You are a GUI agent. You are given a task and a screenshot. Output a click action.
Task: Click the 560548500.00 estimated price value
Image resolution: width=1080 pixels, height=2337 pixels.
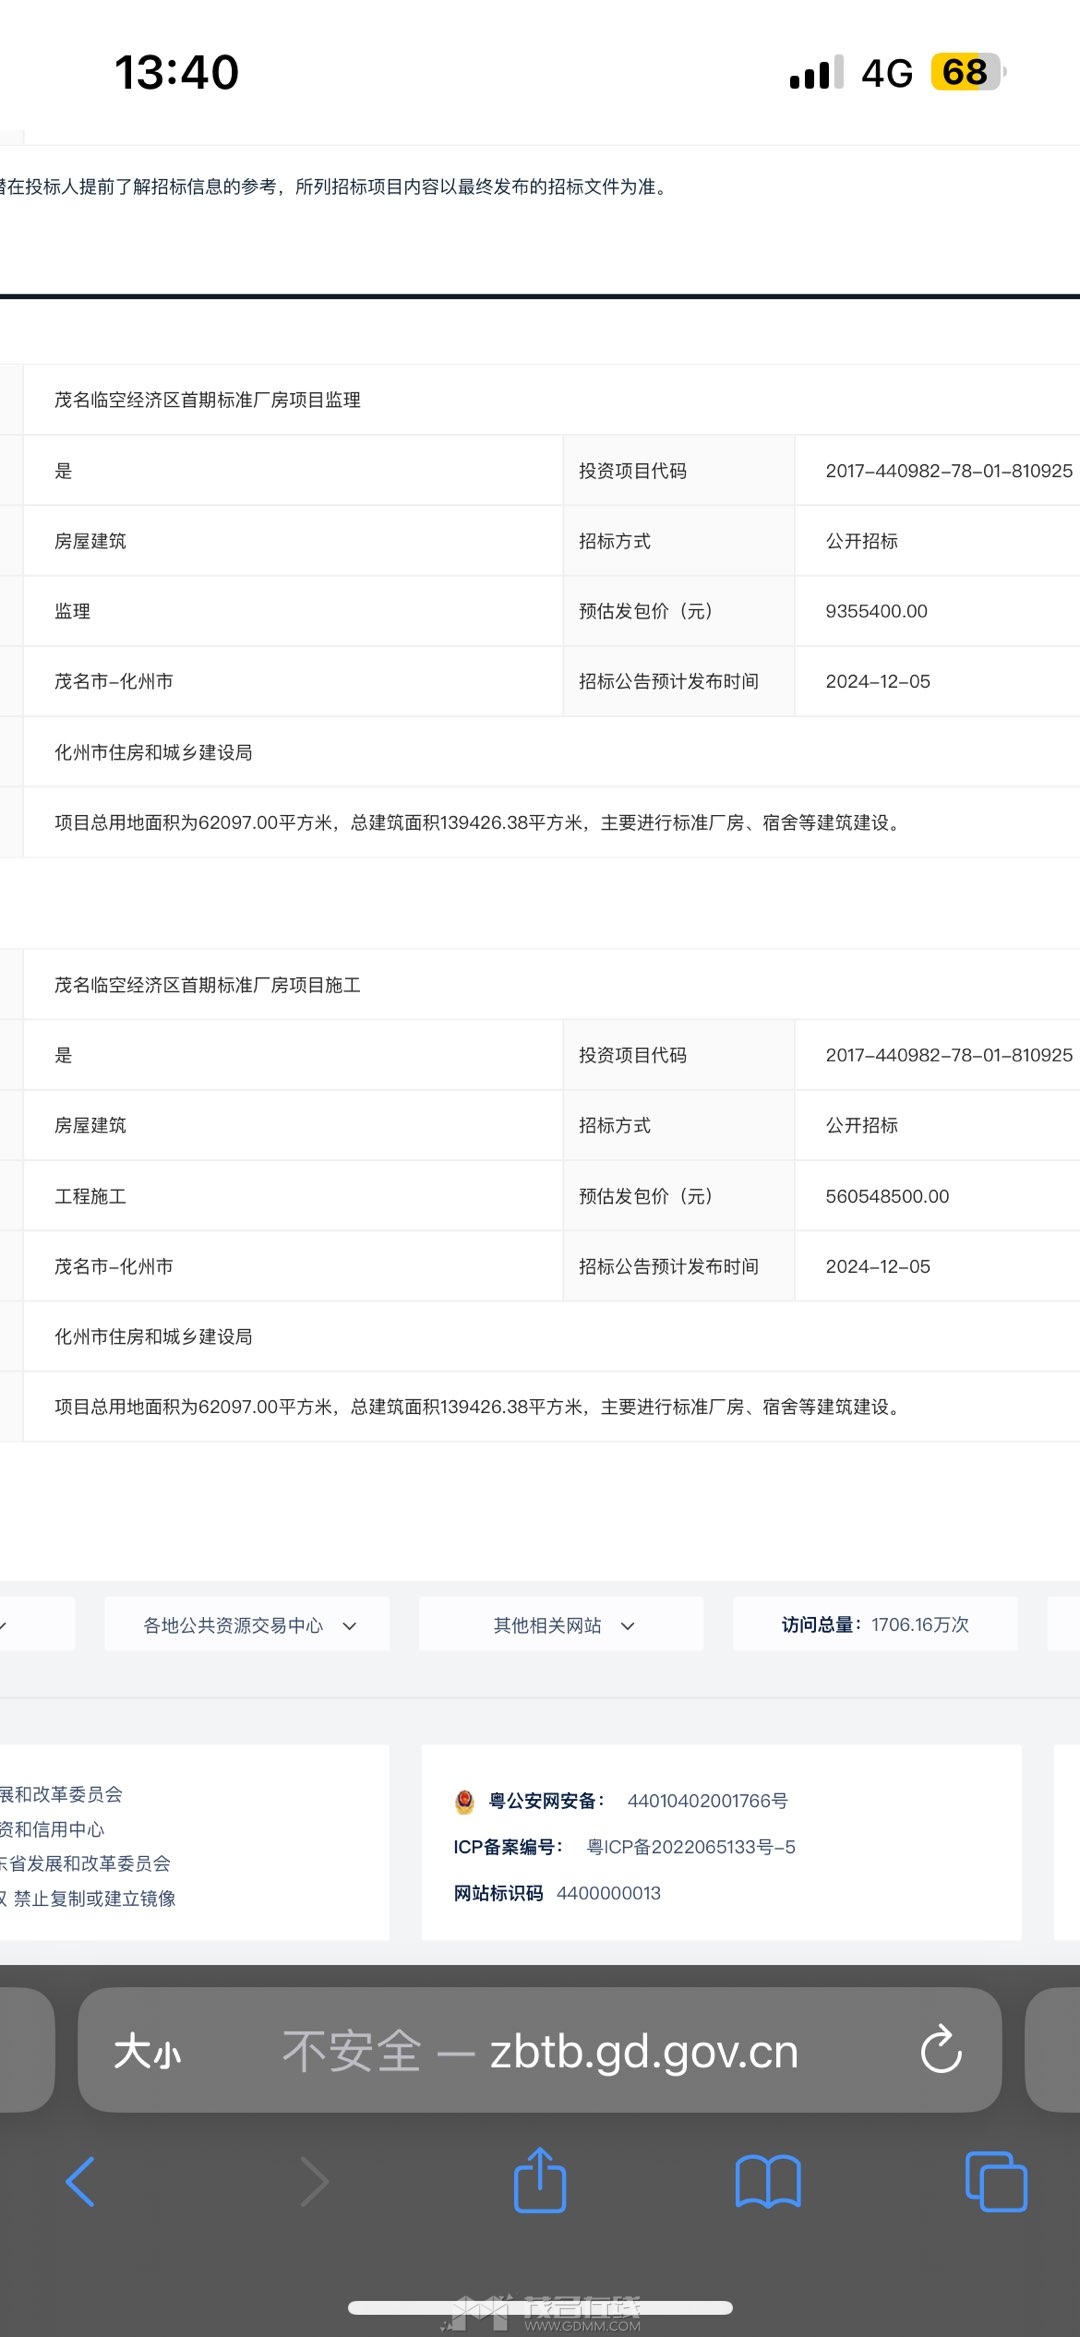pos(887,1196)
